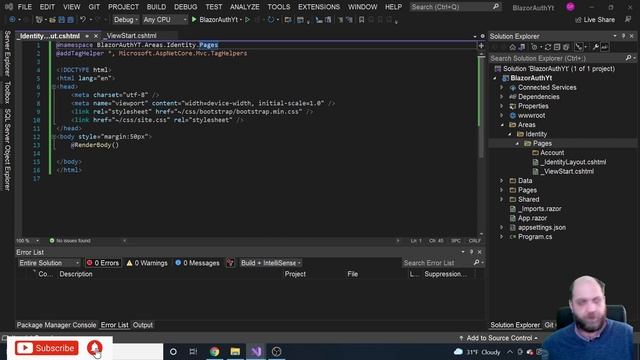Image resolution: width=640 pixels, height=360 pixels.
Task: Click the Live Share button
Action: pos(595,20)
